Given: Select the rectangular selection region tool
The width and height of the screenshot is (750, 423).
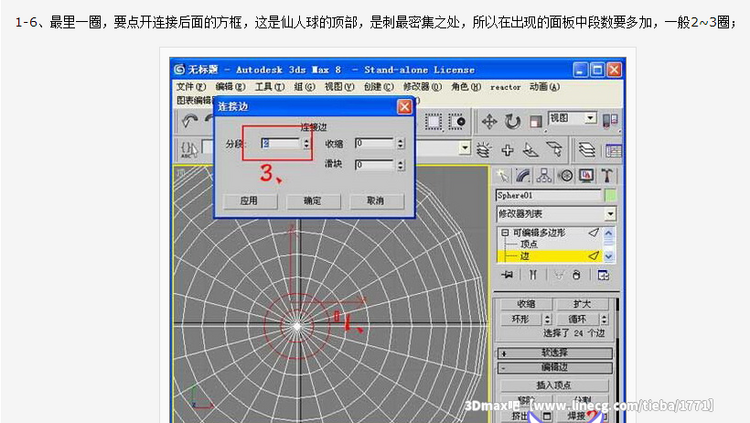Looking at the screenshot, I should coord(434,122).
